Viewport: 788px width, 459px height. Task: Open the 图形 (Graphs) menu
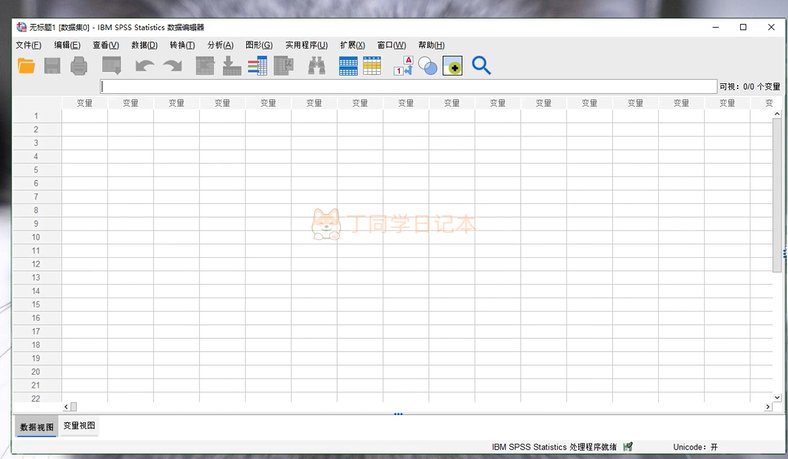(x=259, y=45)
